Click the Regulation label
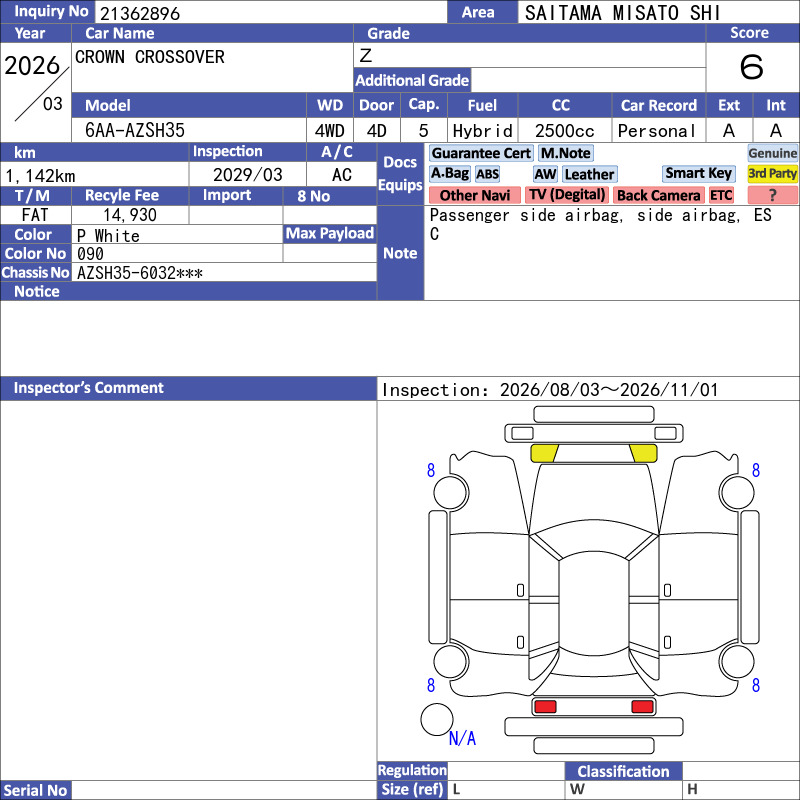The width and height of the screenshot is (800, 800). [x=412, y=770]
